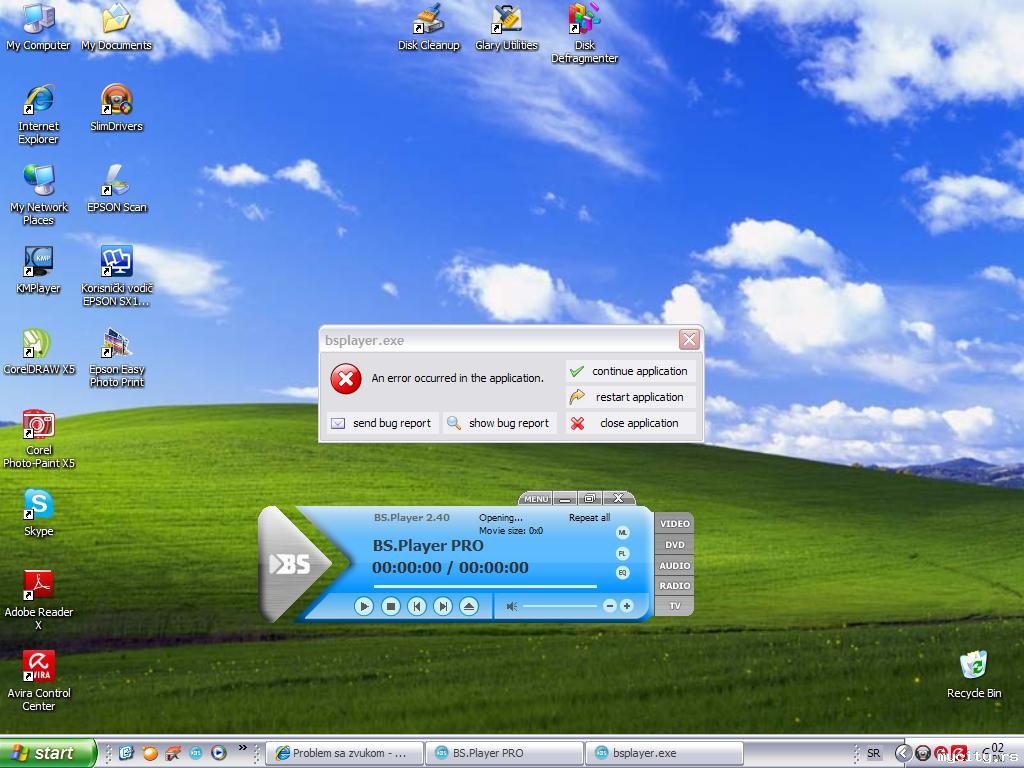This screenshot has height=768, width=1024.
Task: Open the playlist with PL button
Action: (x=622, y=553)
